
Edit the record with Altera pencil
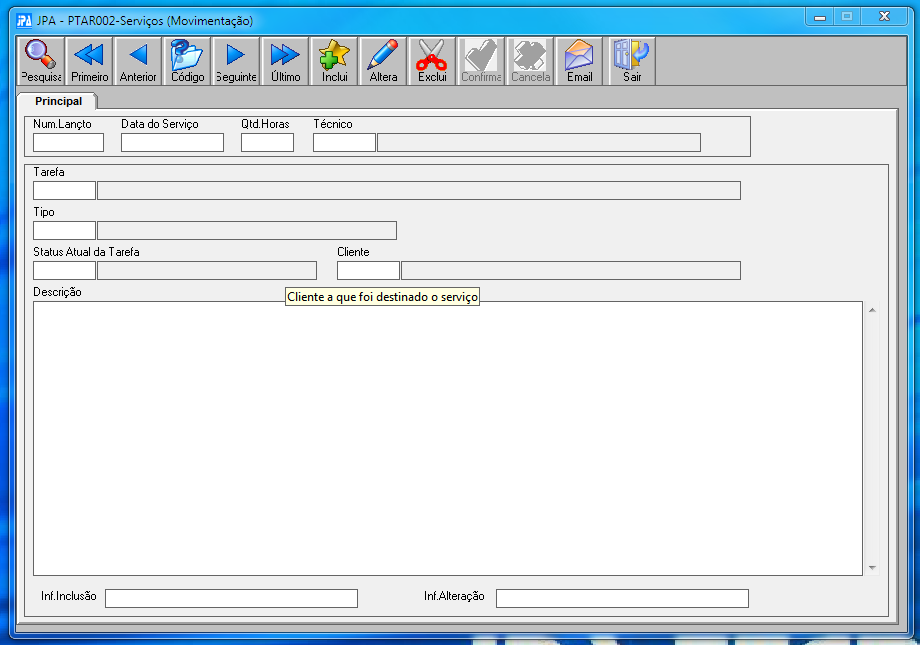tap(383, 62)
